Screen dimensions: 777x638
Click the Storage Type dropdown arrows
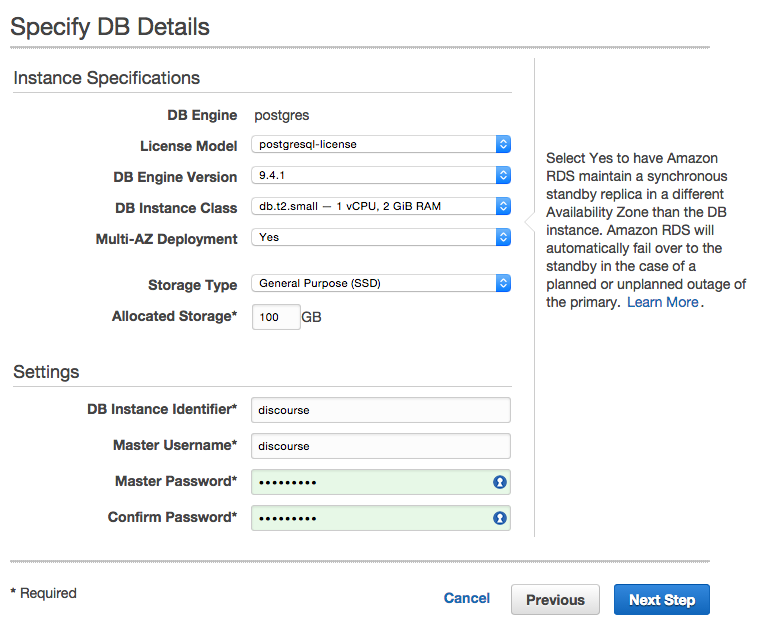(x=503, y=283)
